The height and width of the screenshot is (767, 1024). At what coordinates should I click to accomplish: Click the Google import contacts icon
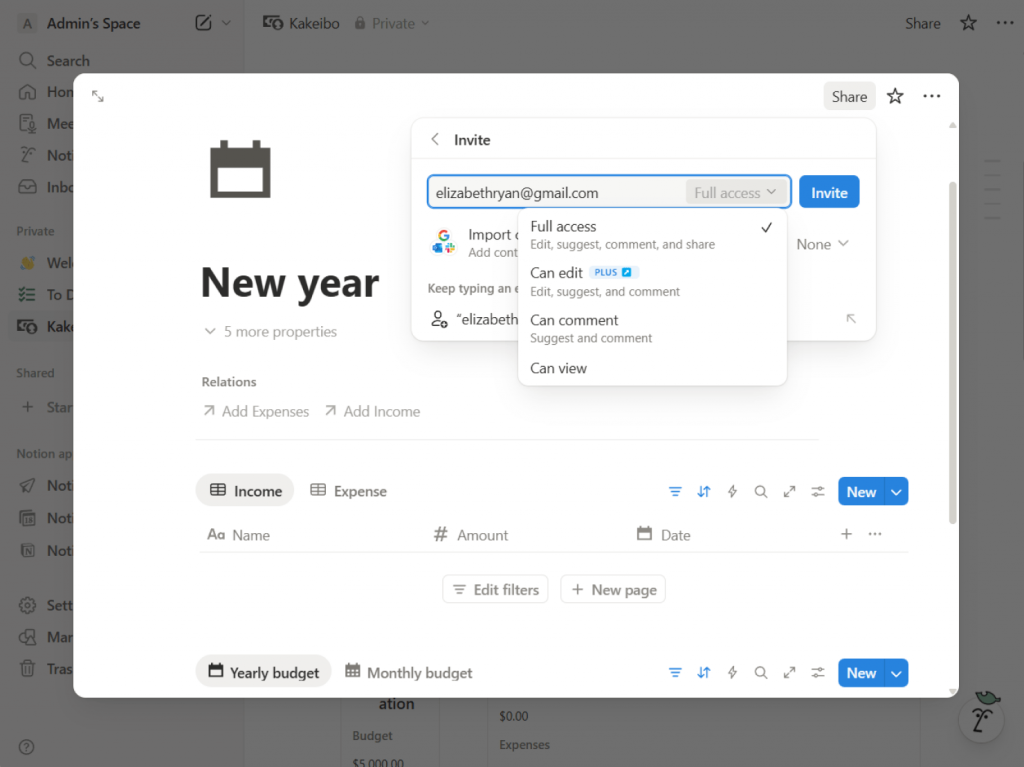pyautogui.click(x=443, y=242)
